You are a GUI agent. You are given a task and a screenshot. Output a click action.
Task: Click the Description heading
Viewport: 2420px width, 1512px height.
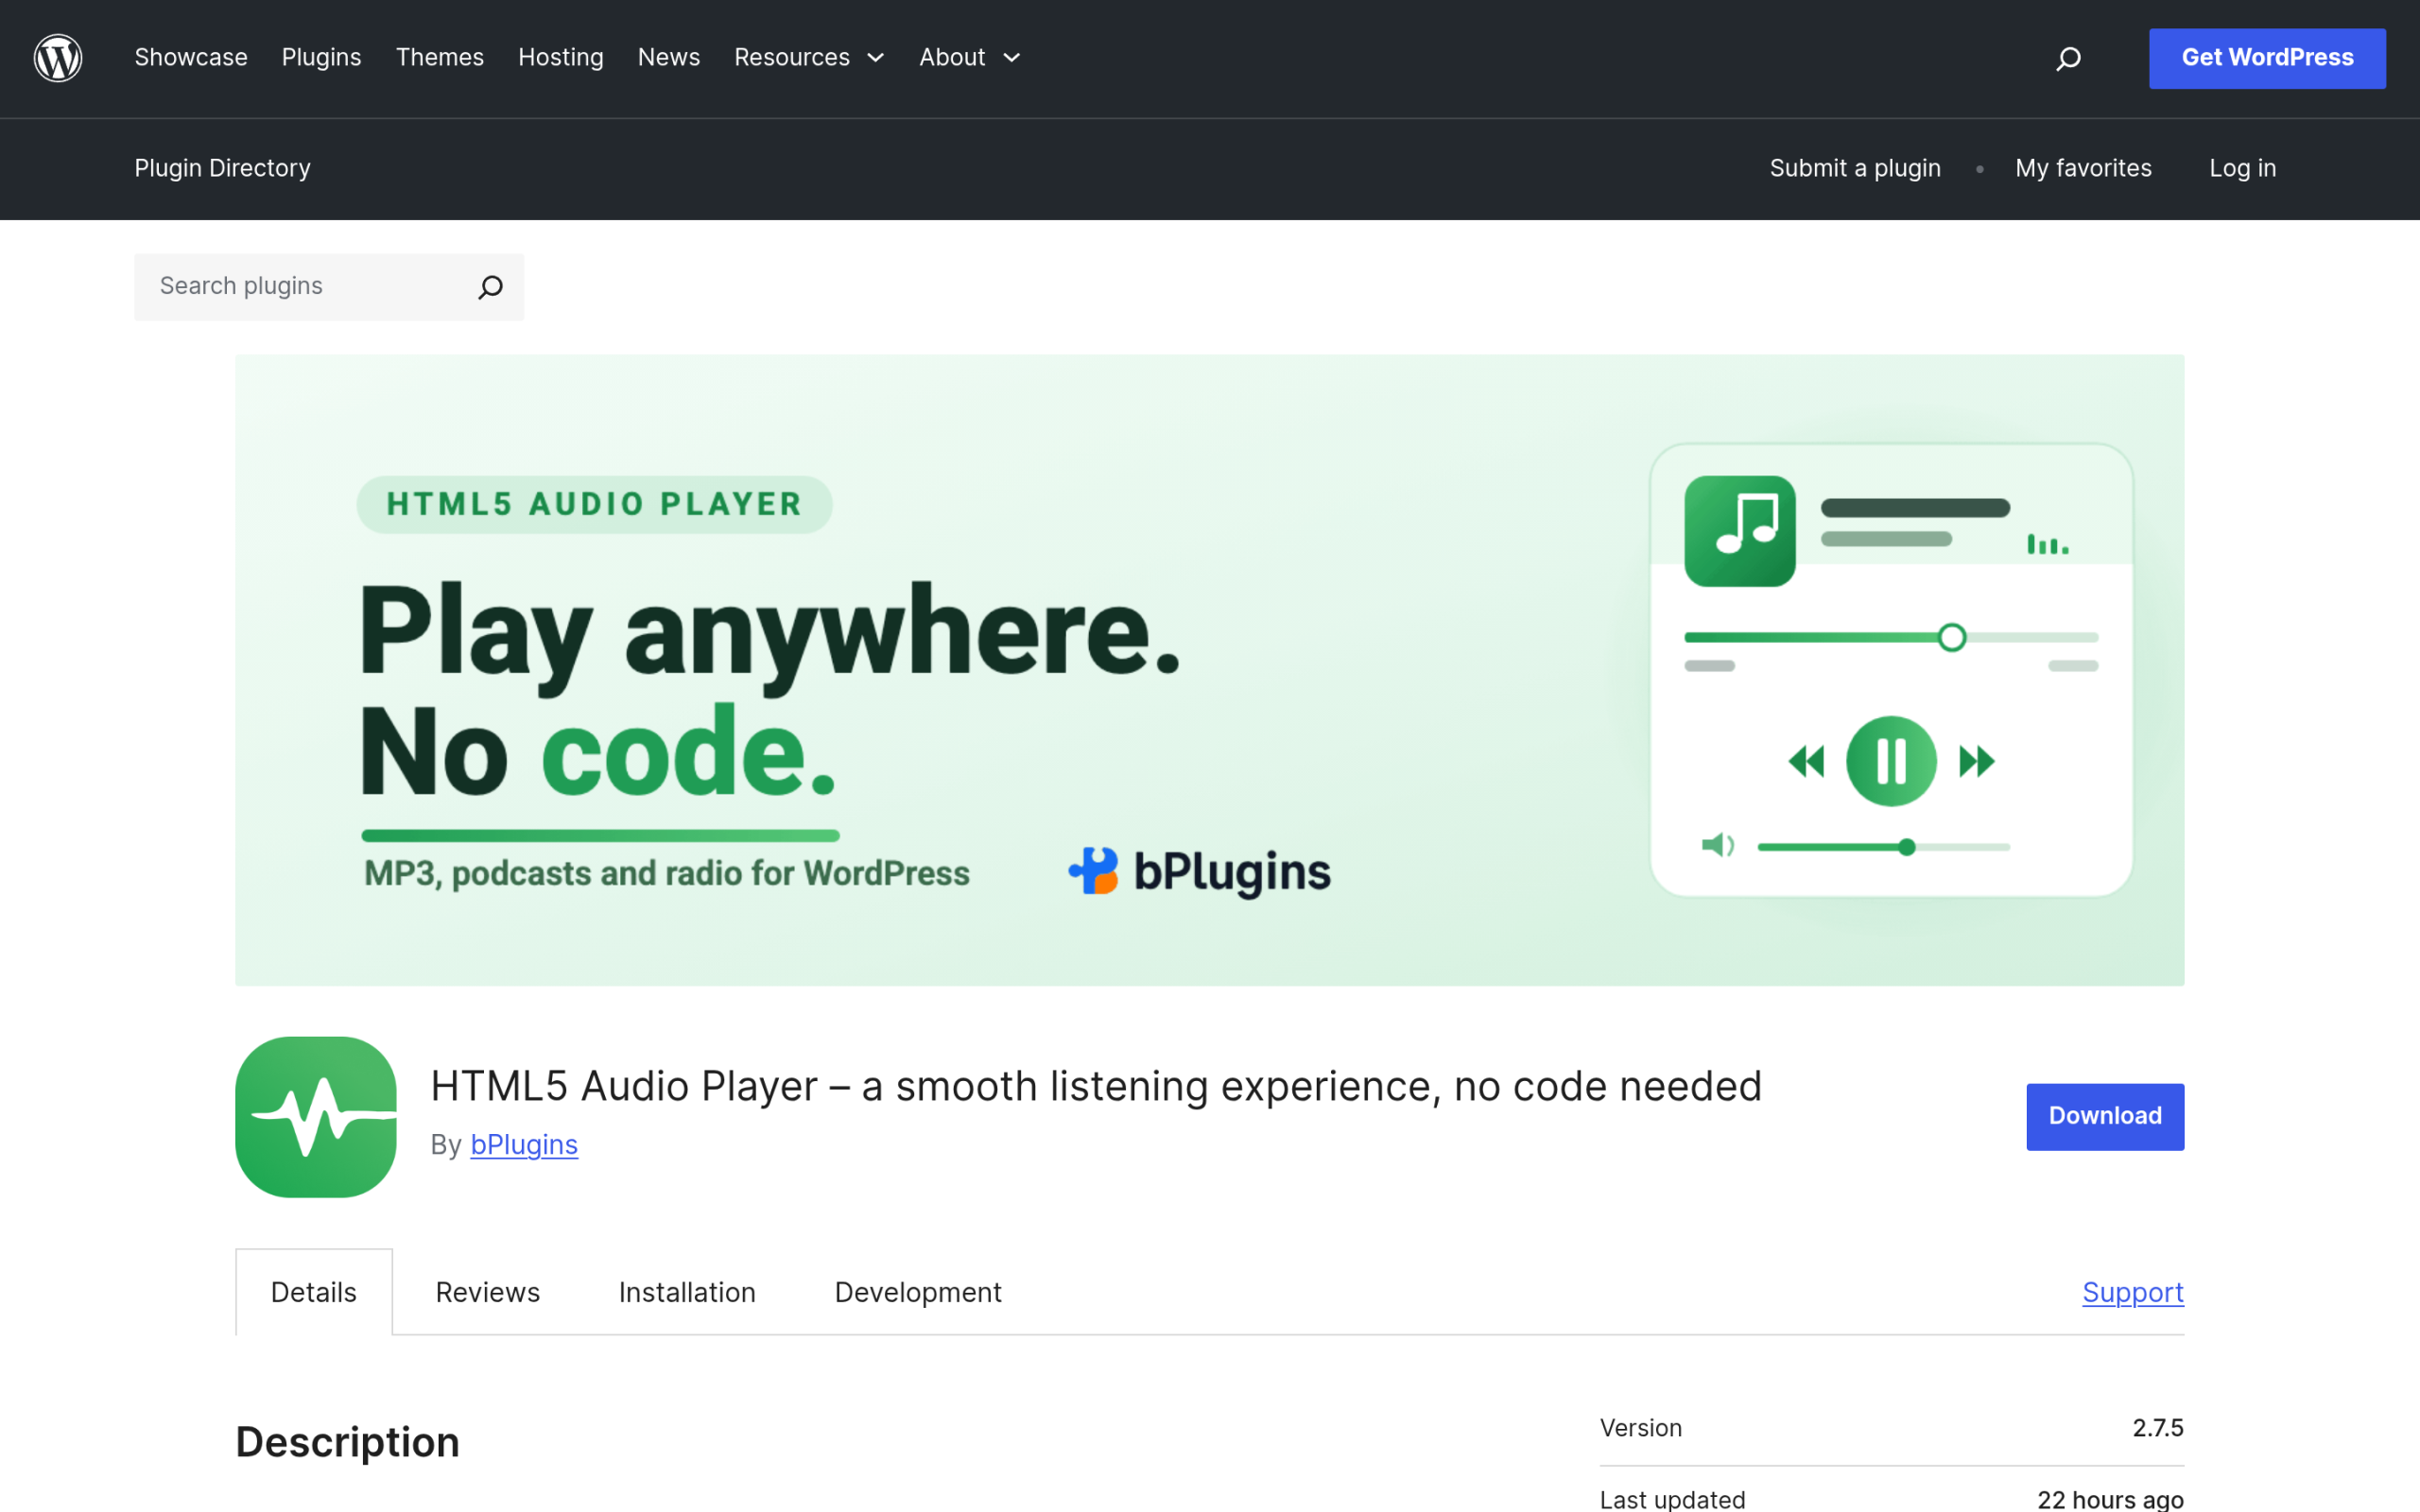(x=347, y=1442)
